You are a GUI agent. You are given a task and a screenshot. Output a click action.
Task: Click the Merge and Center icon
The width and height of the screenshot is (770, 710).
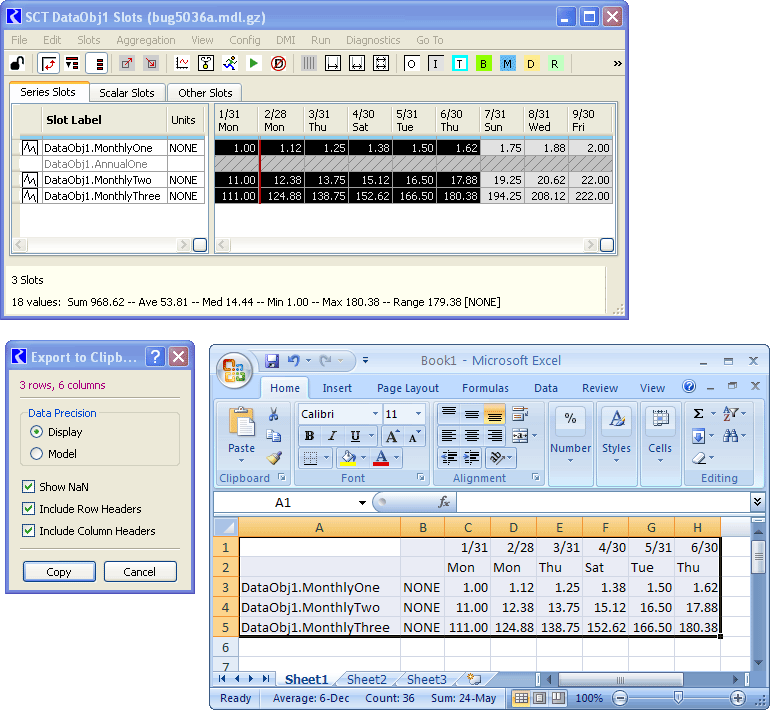coord(520,436)
